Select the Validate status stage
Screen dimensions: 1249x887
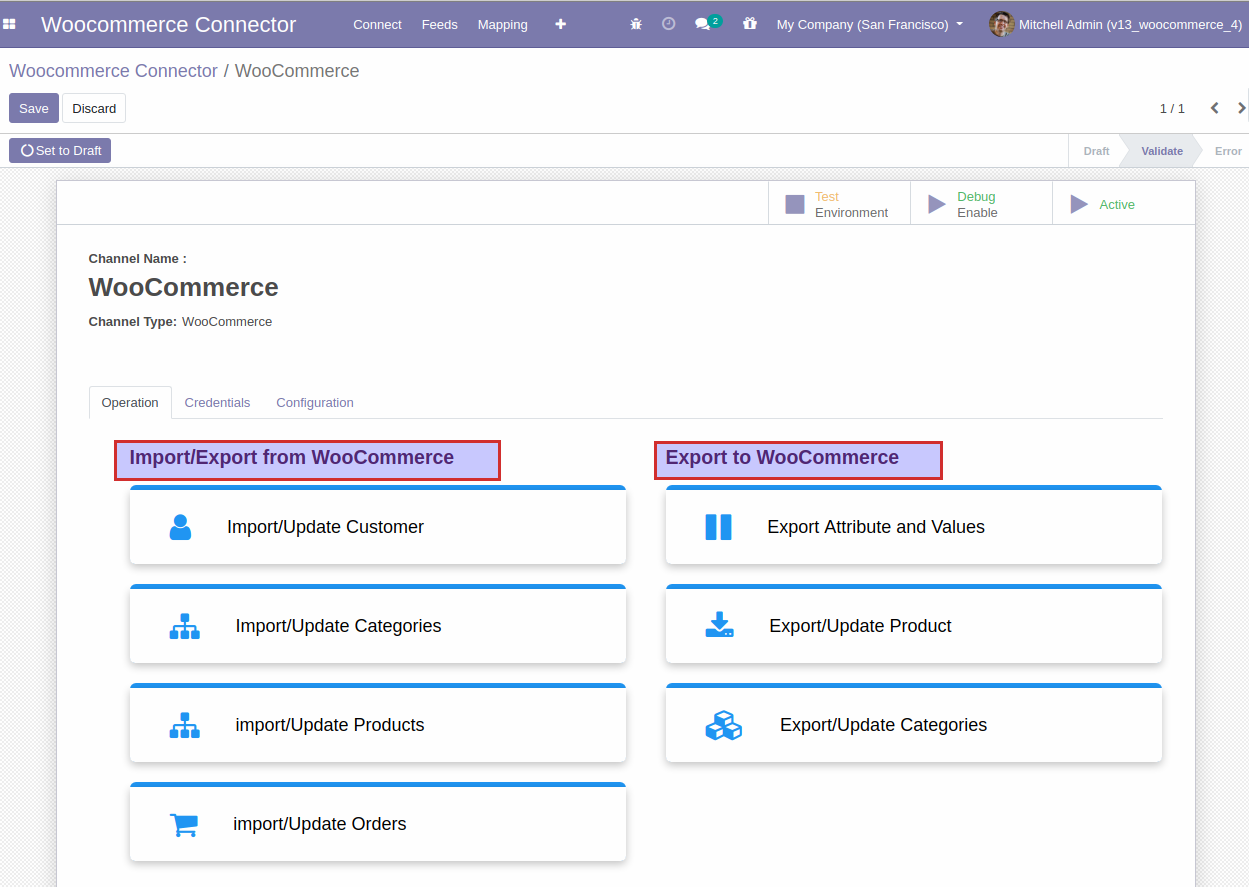point(1162,151)
